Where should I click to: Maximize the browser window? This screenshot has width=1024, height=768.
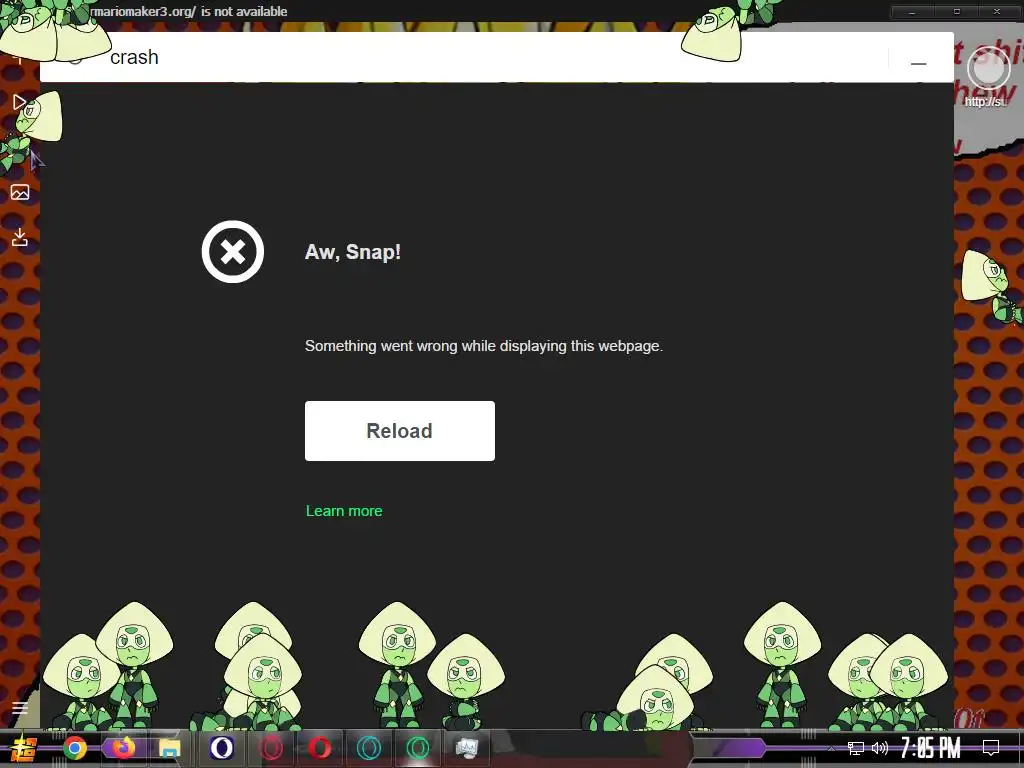click(957, 12)
